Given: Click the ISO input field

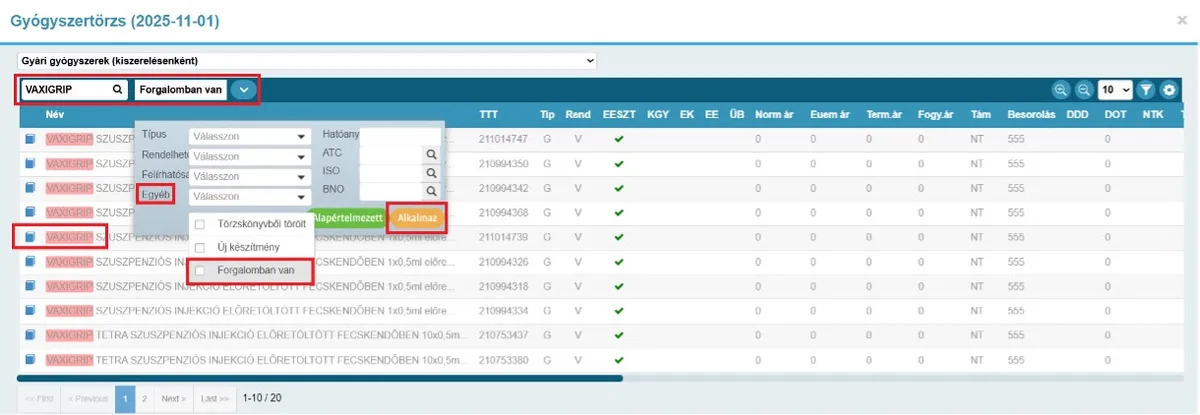Looking at the screenshot, I should pos(391,172).
